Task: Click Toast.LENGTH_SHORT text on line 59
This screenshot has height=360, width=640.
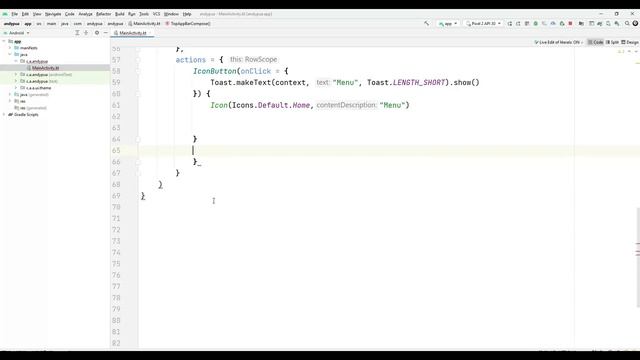Action: coord(406,82)
